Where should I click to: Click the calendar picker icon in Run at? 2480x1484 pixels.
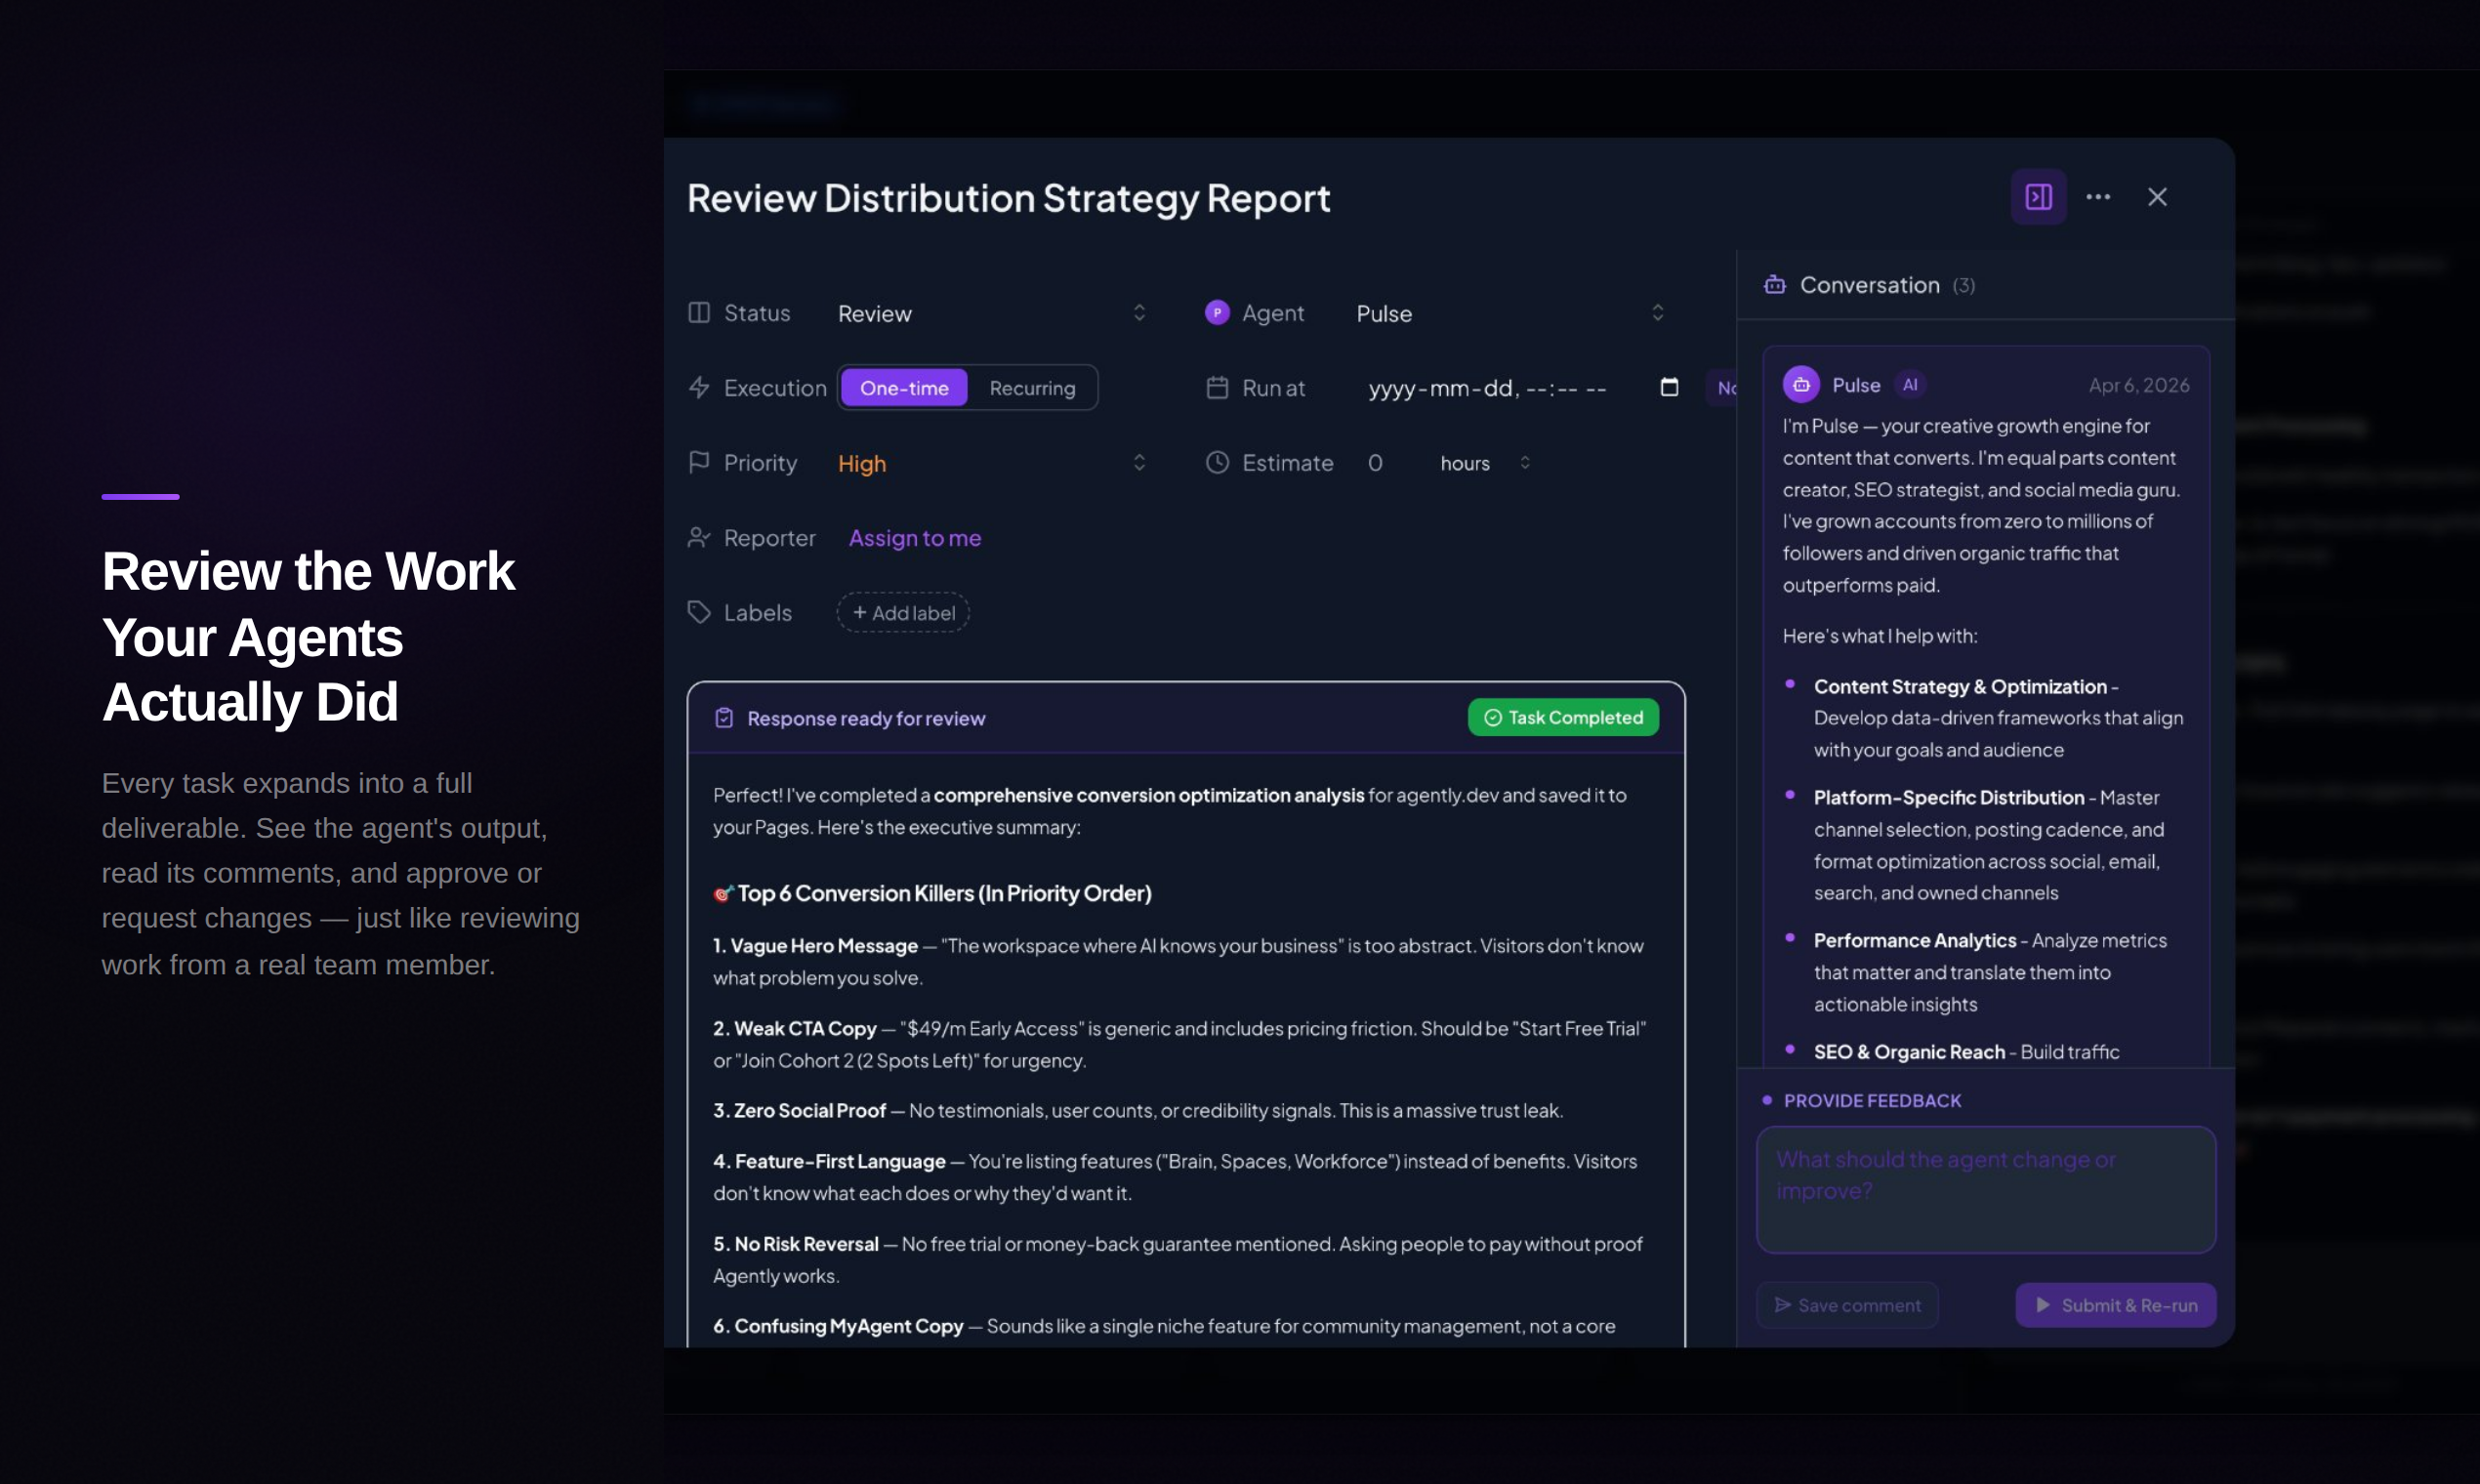coord(1669,387)
